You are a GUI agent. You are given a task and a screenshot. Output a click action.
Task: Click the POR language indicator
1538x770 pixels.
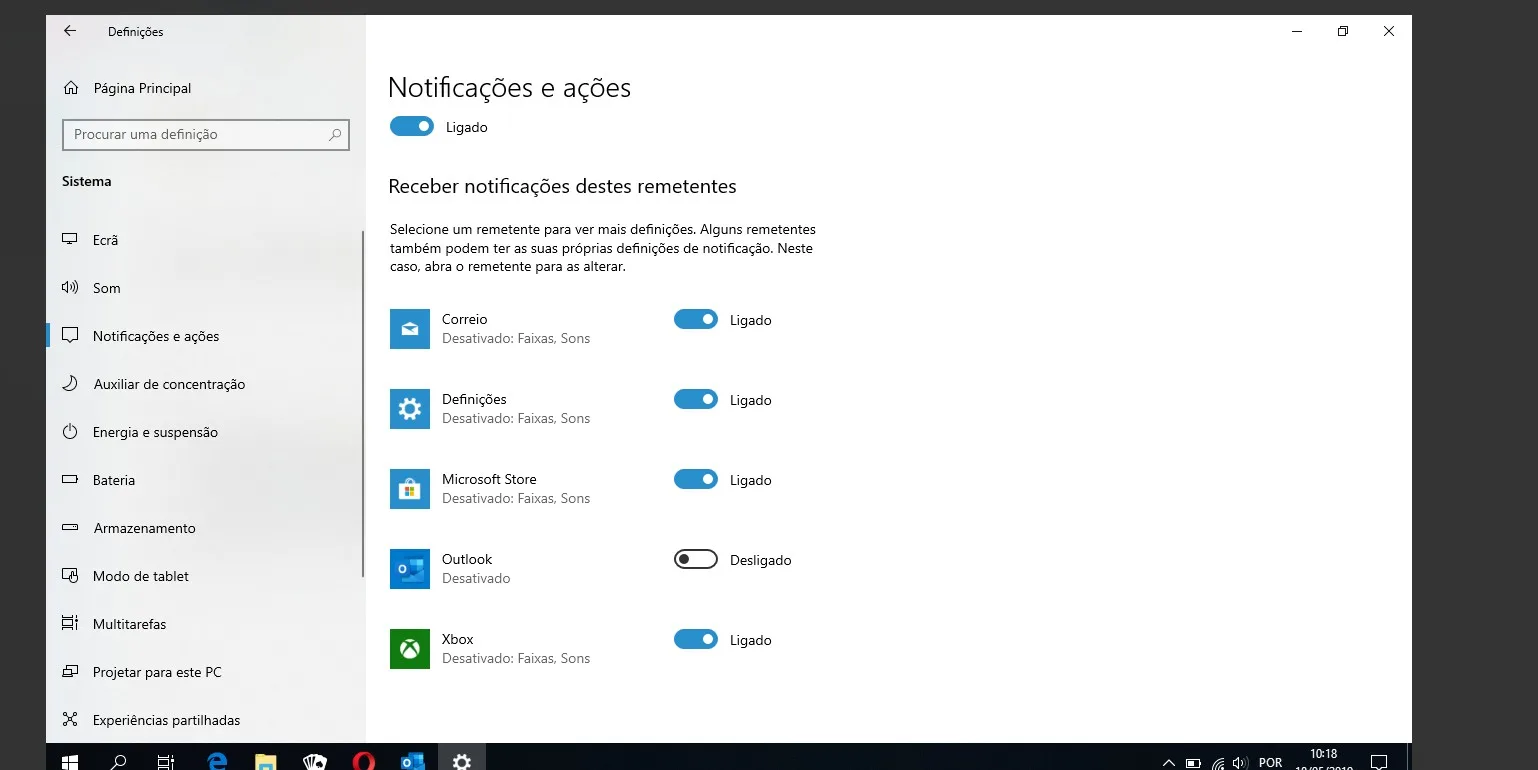click(1271, 763)
